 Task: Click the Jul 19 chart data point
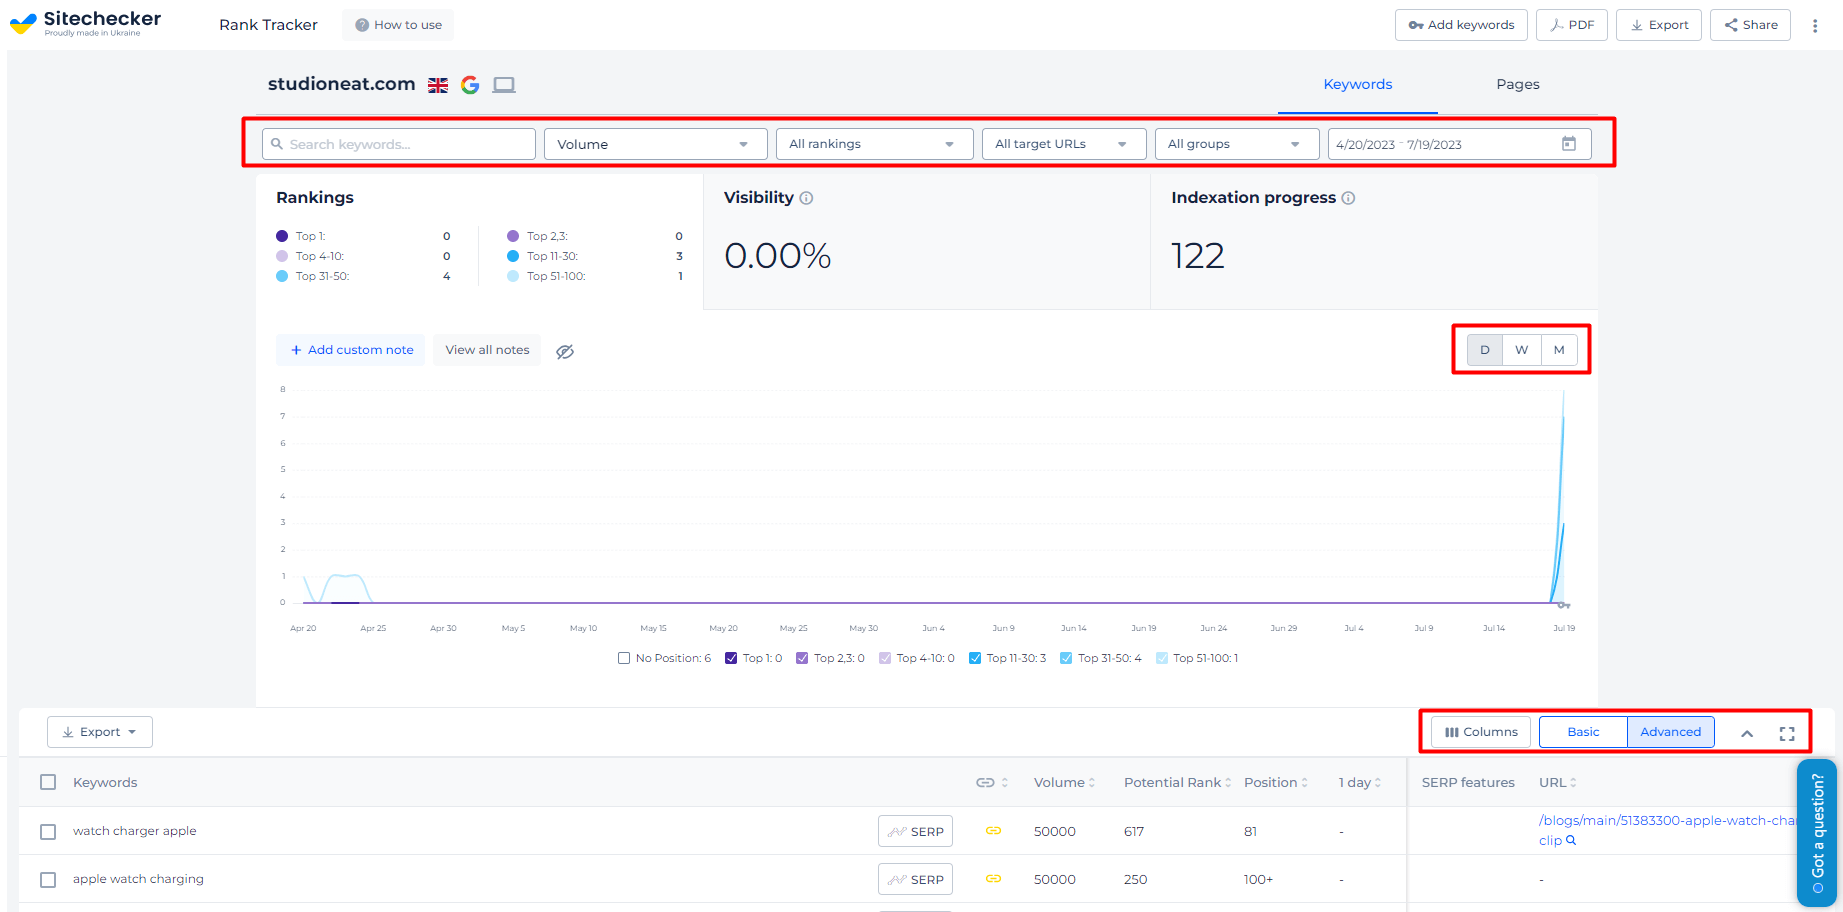[1563, 605]
